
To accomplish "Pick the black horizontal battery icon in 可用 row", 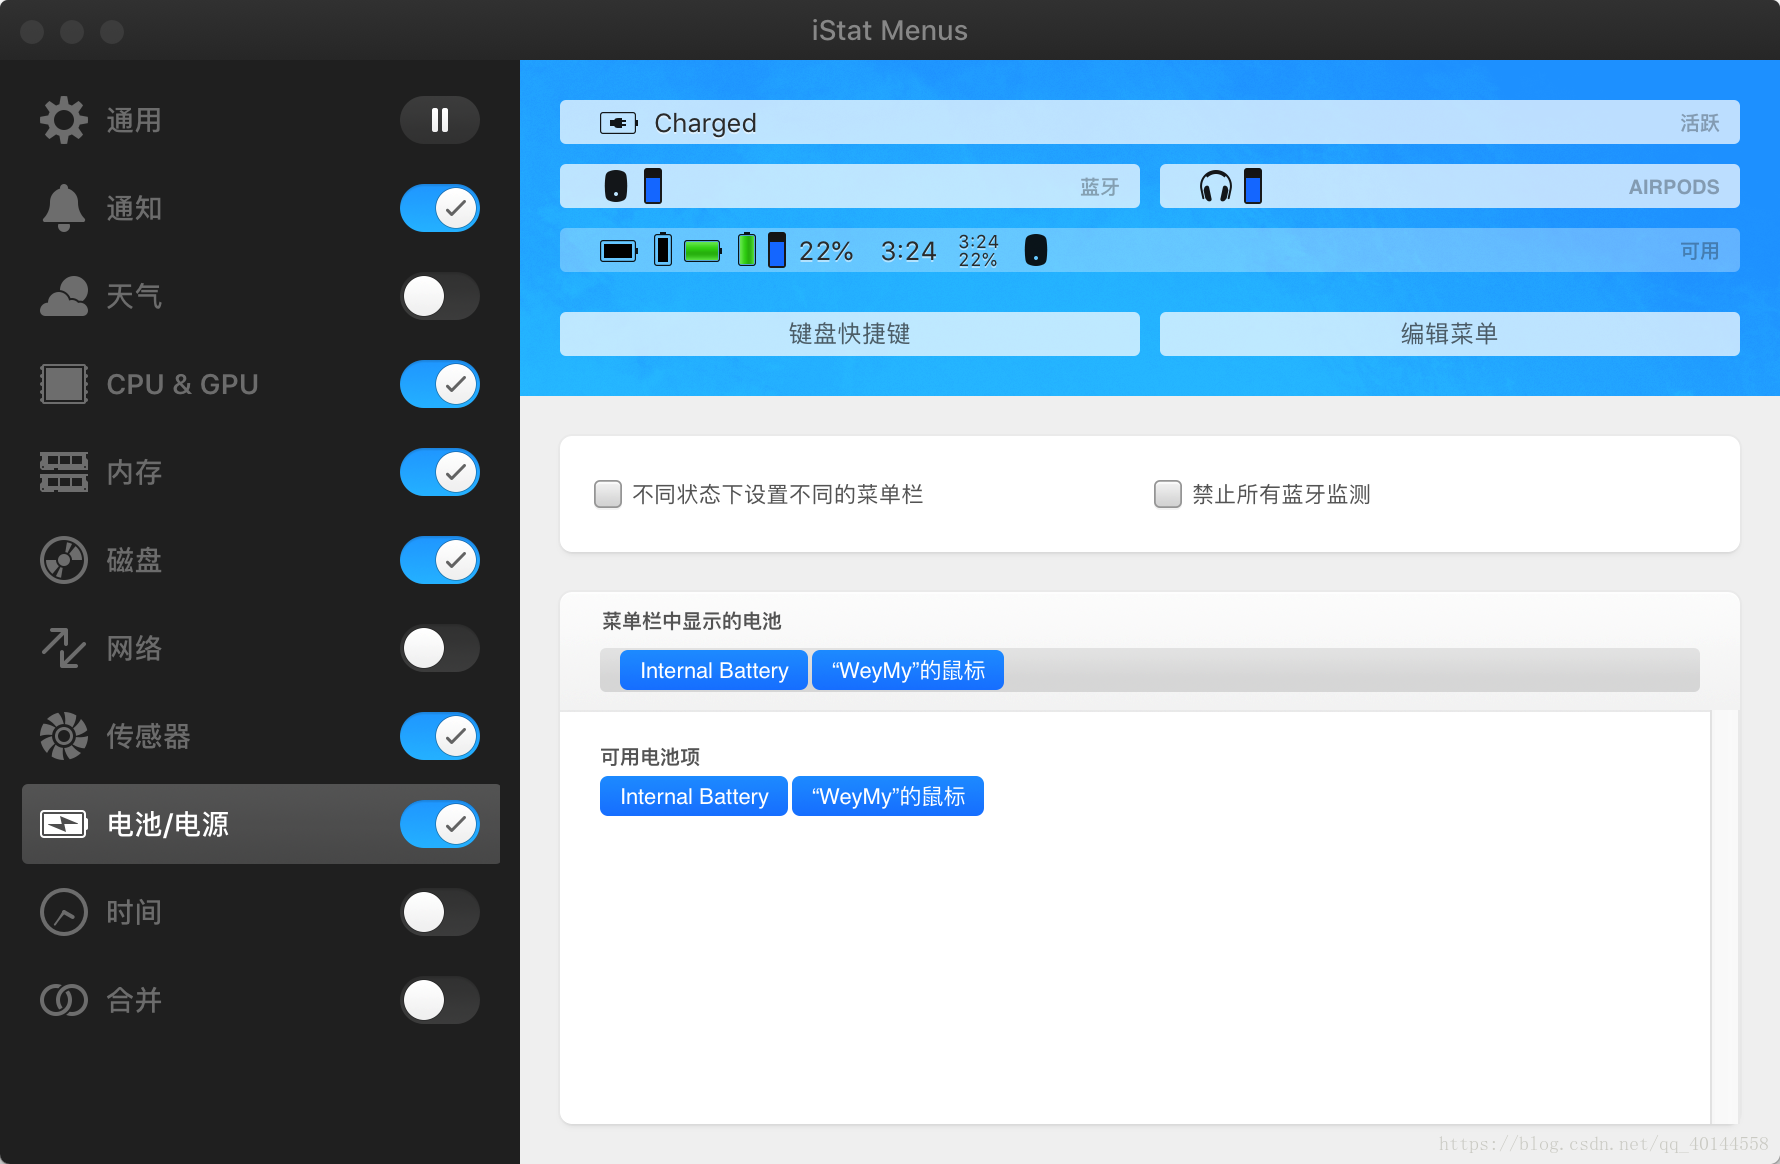I will coord(619,250).
